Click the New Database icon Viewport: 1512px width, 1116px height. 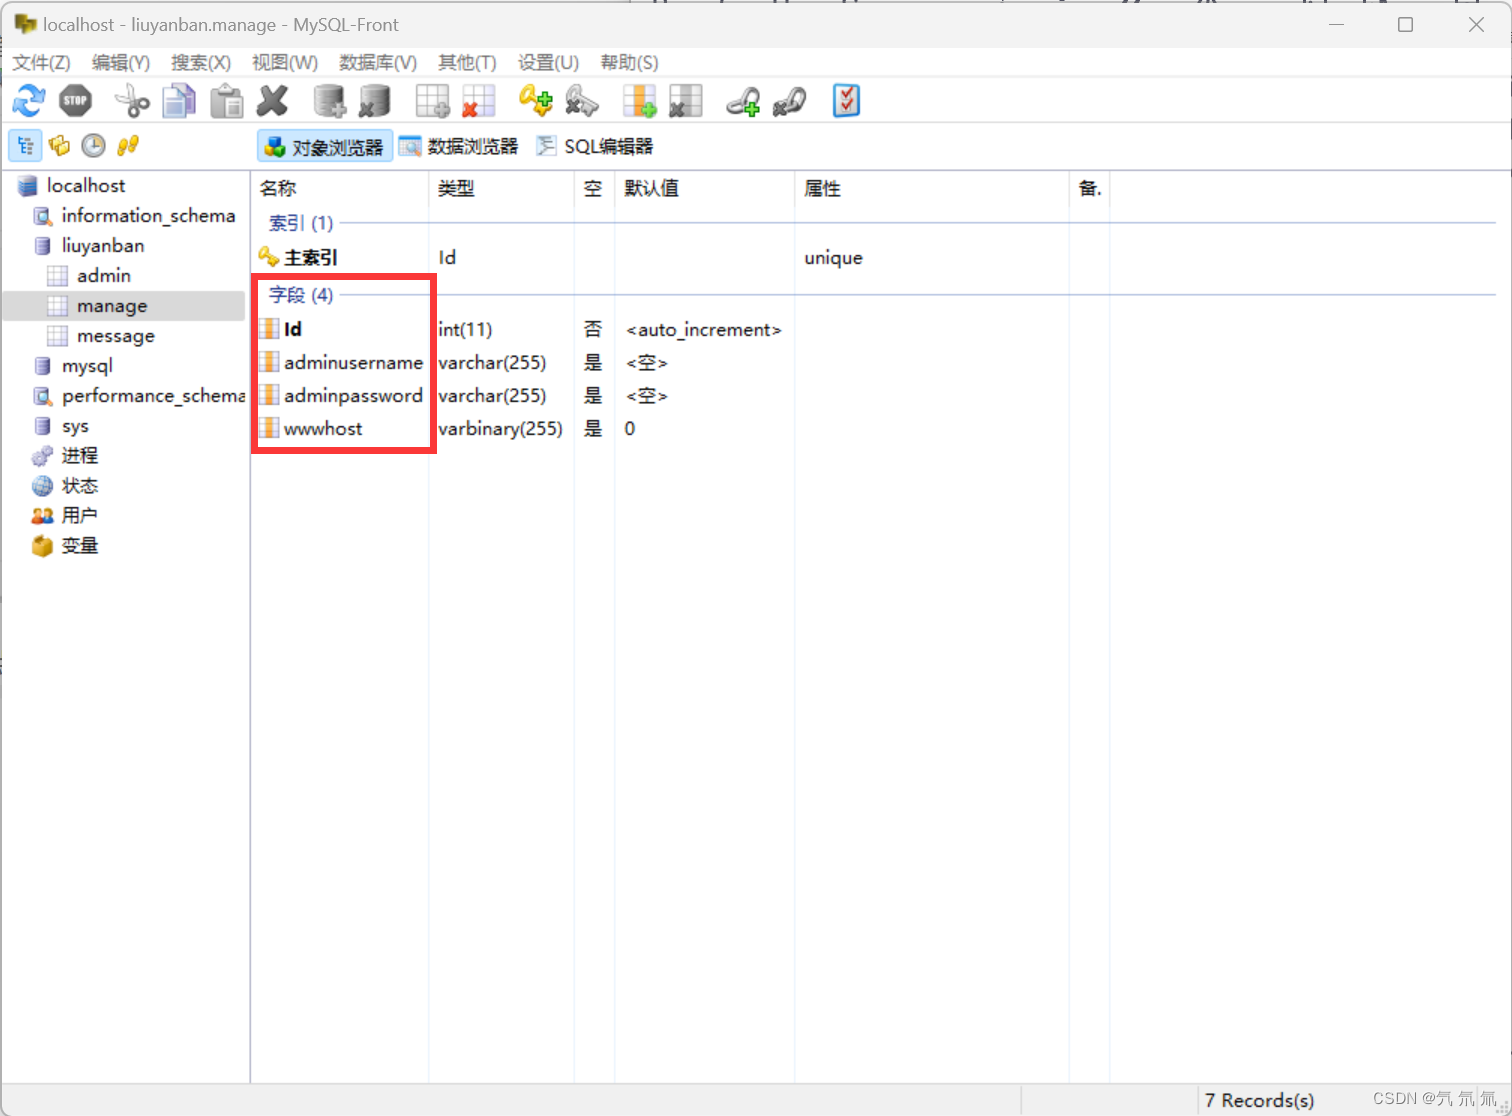click(x=330, y=100)
